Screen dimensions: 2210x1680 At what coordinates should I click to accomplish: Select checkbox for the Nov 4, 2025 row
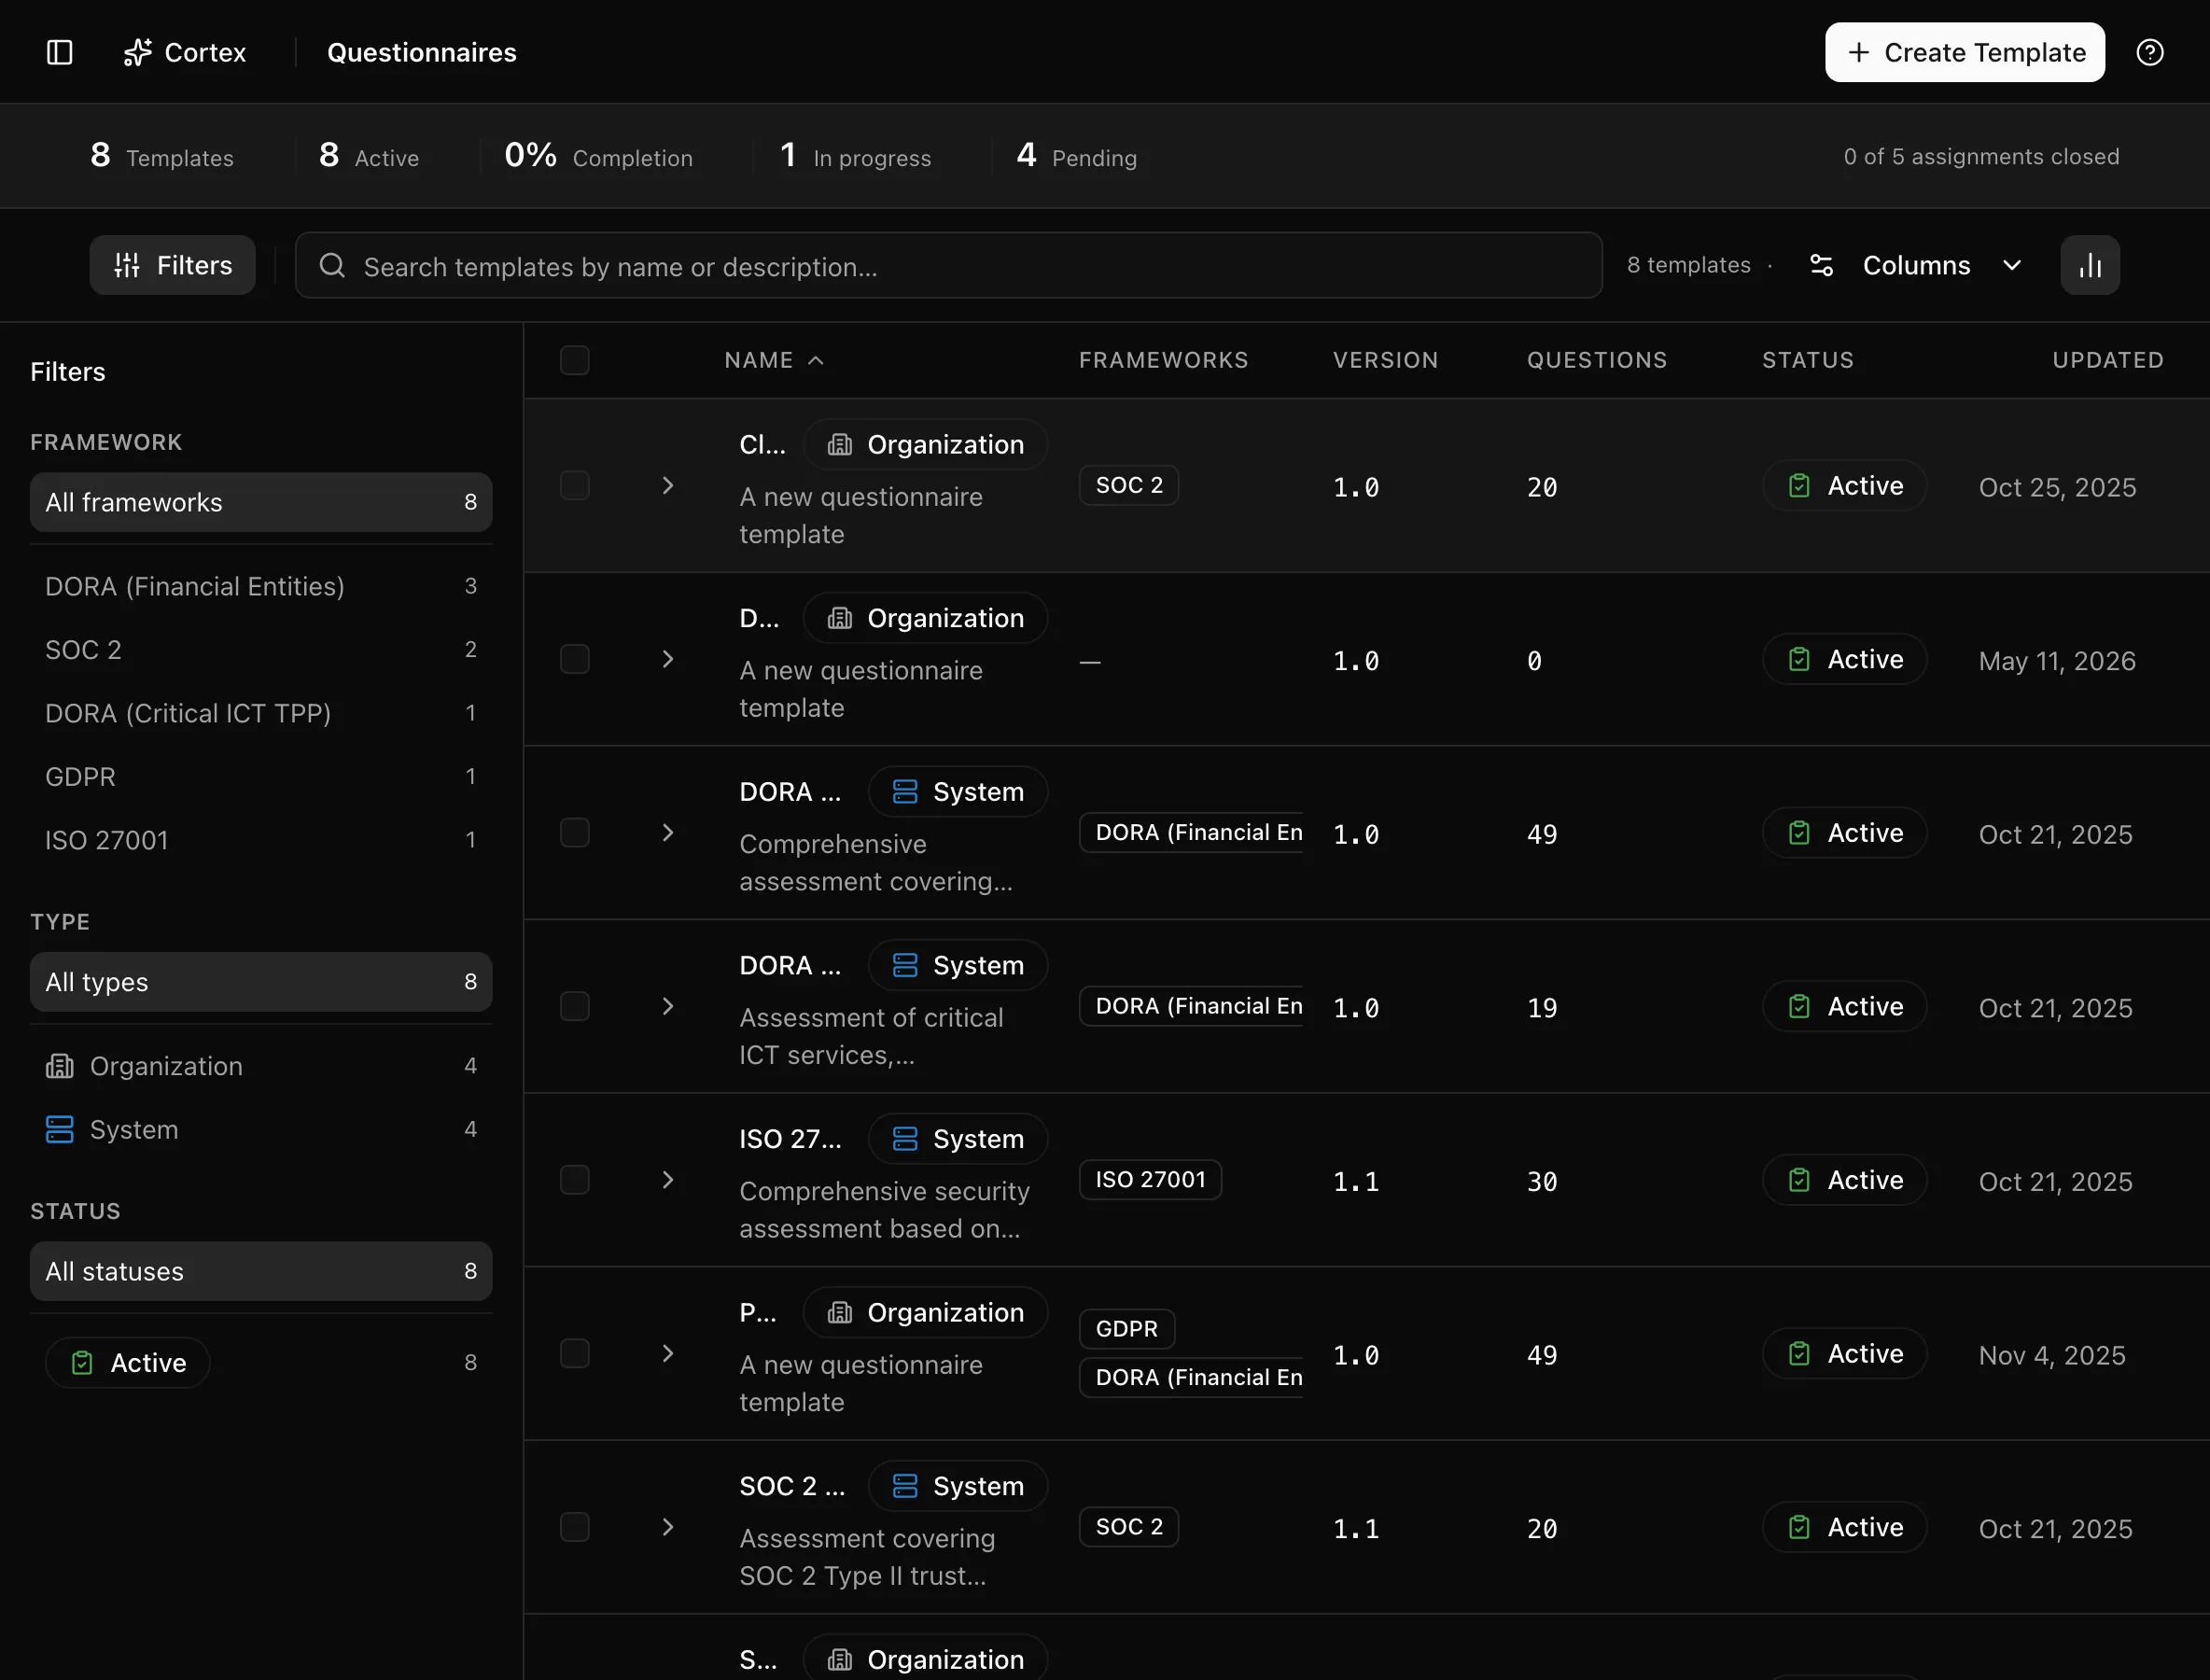pyautogui.click(x=575, y=1353)
